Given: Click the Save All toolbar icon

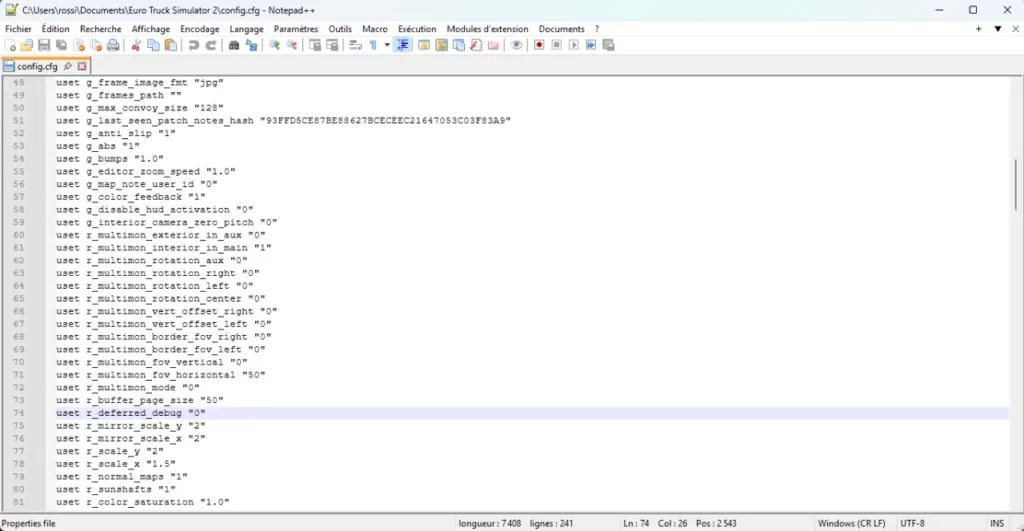Looking at the screenshot, I should tap(61, 45).
